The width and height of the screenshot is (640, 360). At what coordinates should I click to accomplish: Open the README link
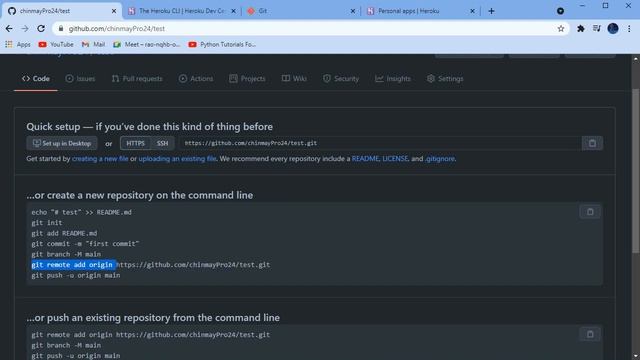pyautogui.click(x=365, y=159)
